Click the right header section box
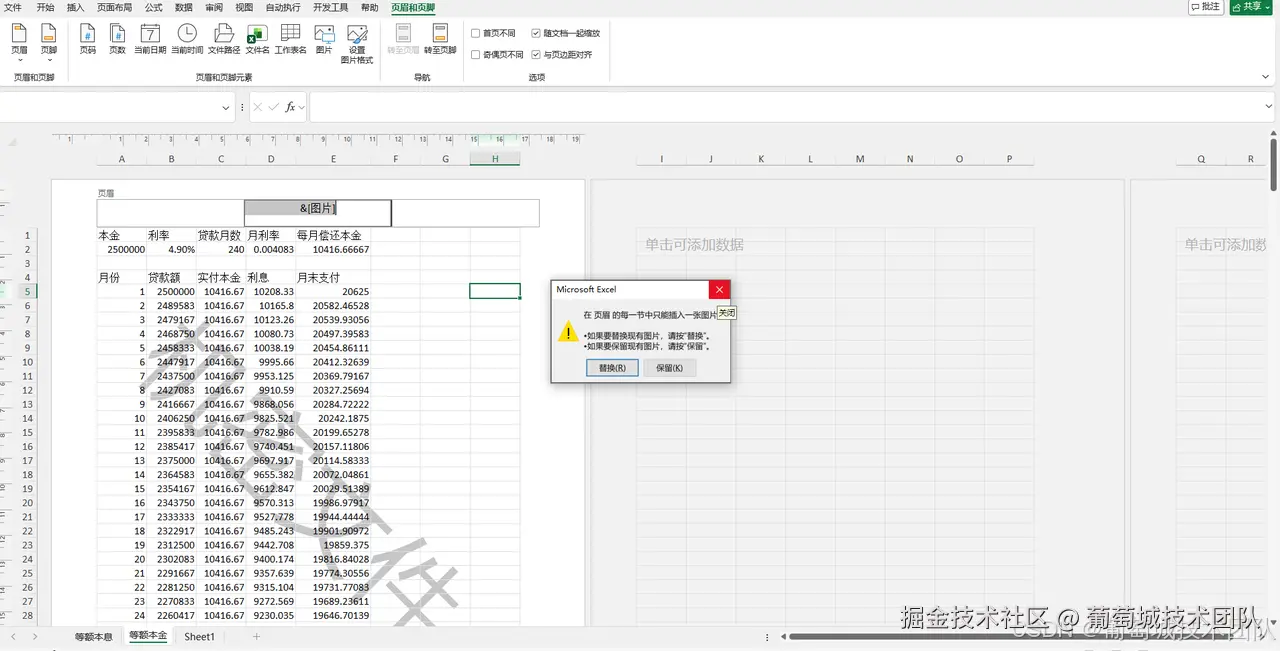This screenshot has height=651, width=1280. 466,213
